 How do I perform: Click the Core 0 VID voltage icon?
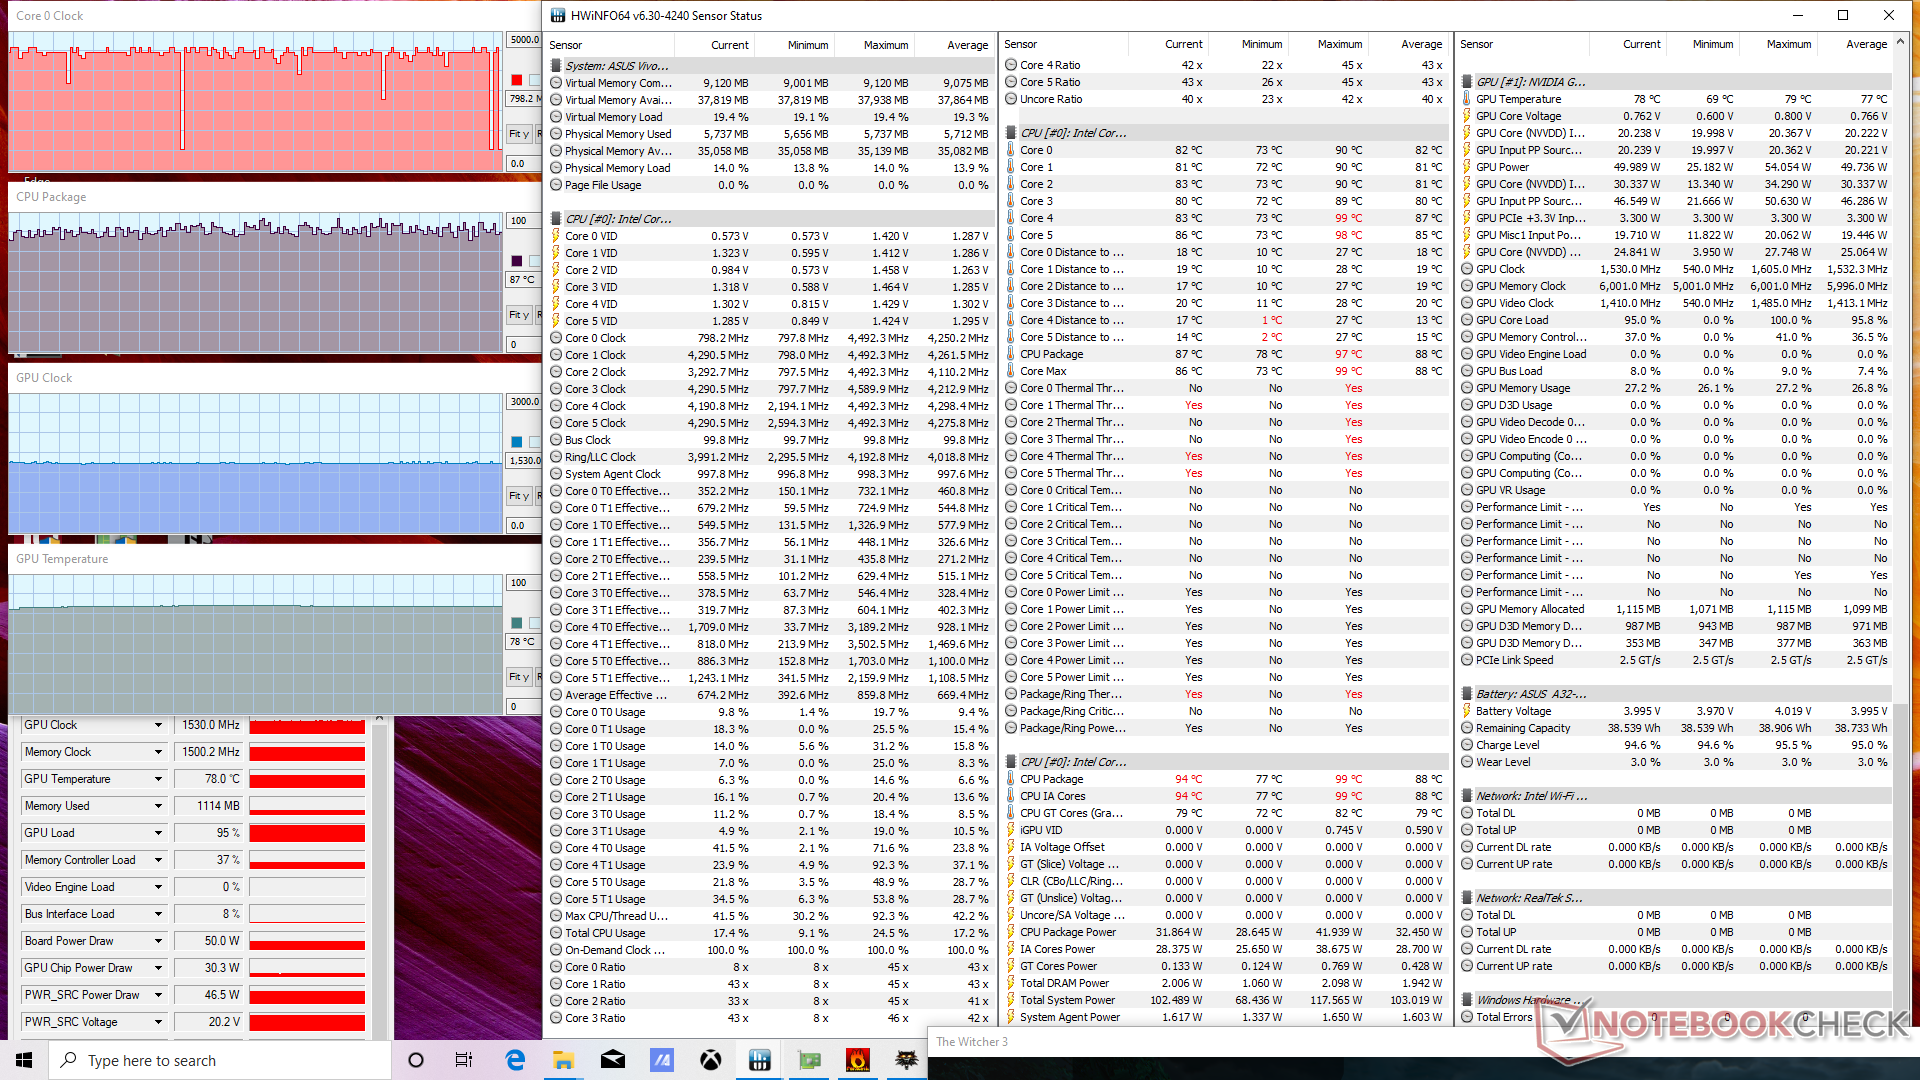[x=556, y=236]
